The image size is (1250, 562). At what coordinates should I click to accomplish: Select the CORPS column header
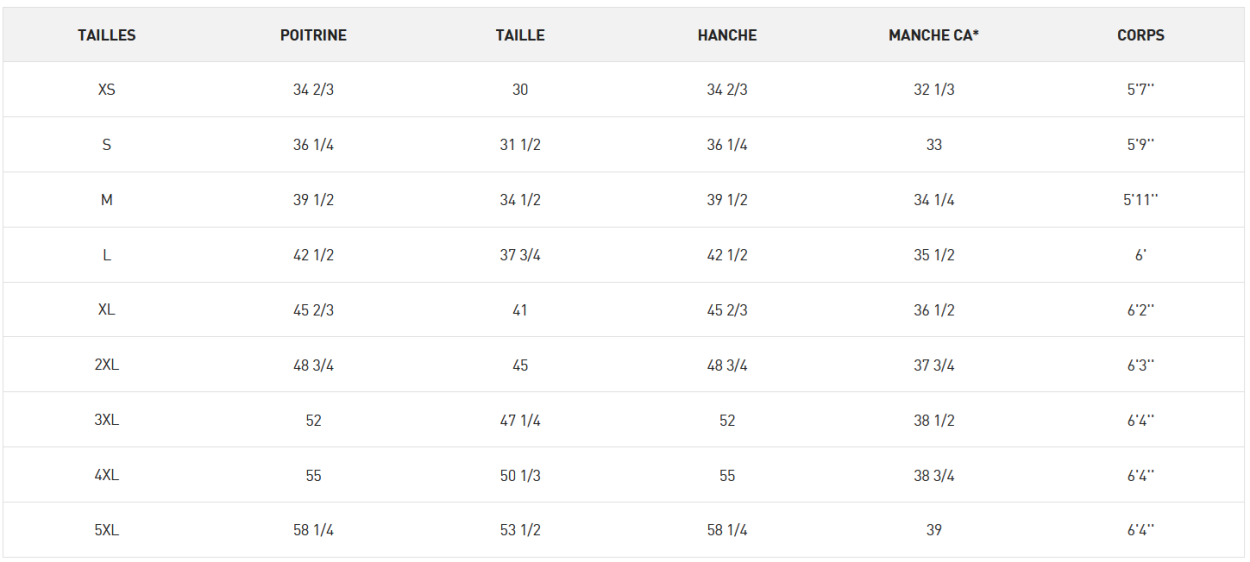pos(1140,35)
